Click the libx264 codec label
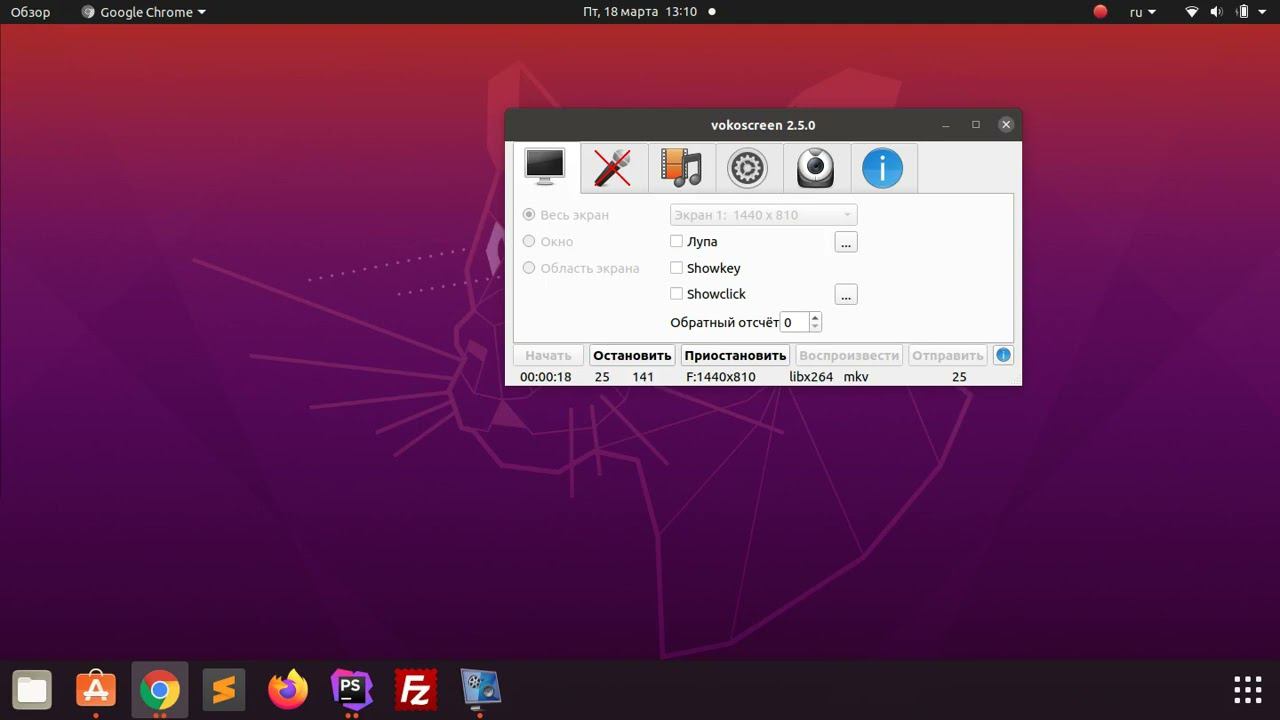The image size is (1280, 720). point(811,377)
